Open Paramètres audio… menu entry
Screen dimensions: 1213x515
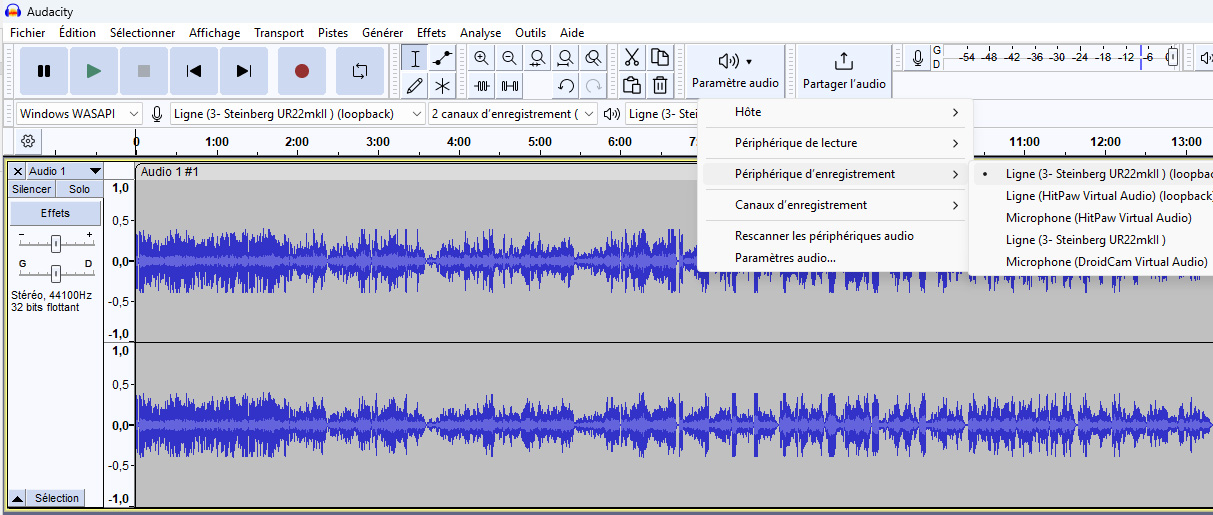(834, 258)
